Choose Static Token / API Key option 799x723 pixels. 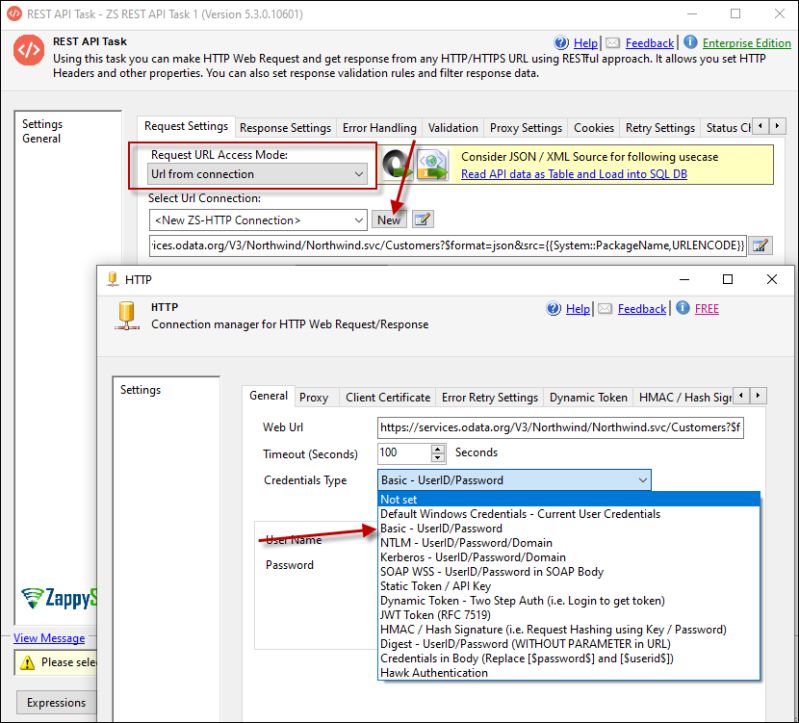click(x=569, y=586)
